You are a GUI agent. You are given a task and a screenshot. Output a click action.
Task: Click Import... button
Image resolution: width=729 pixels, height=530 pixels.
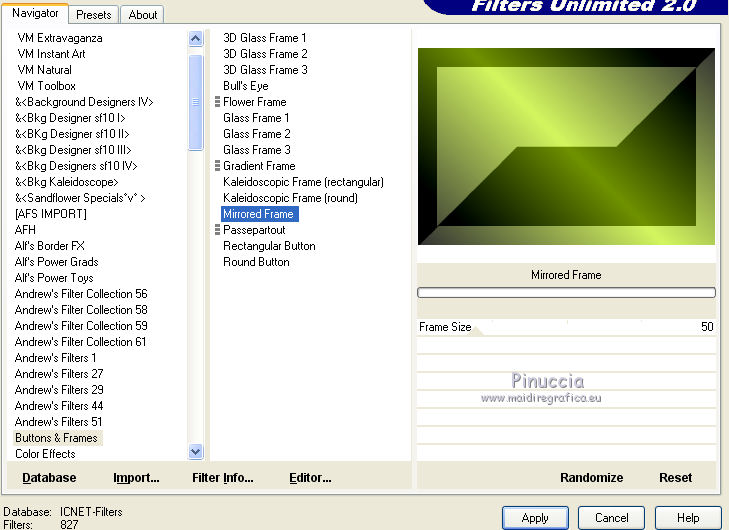pos(136,477)
